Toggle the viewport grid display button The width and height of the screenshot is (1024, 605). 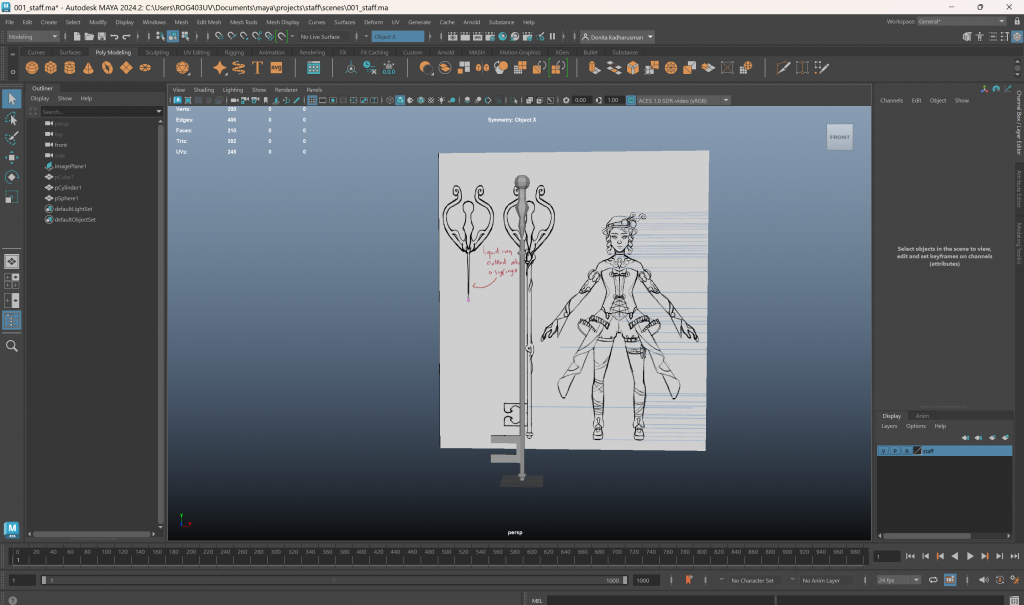tap(312, 100)
